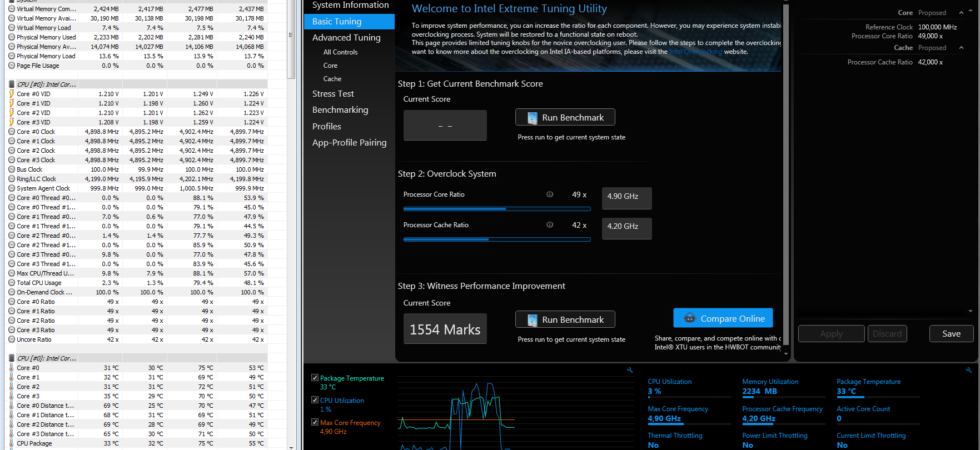Click the icon beside Max CPU/Thread U... row
The height and width of the screenshot is (450, 980).
tap(11, 273)
